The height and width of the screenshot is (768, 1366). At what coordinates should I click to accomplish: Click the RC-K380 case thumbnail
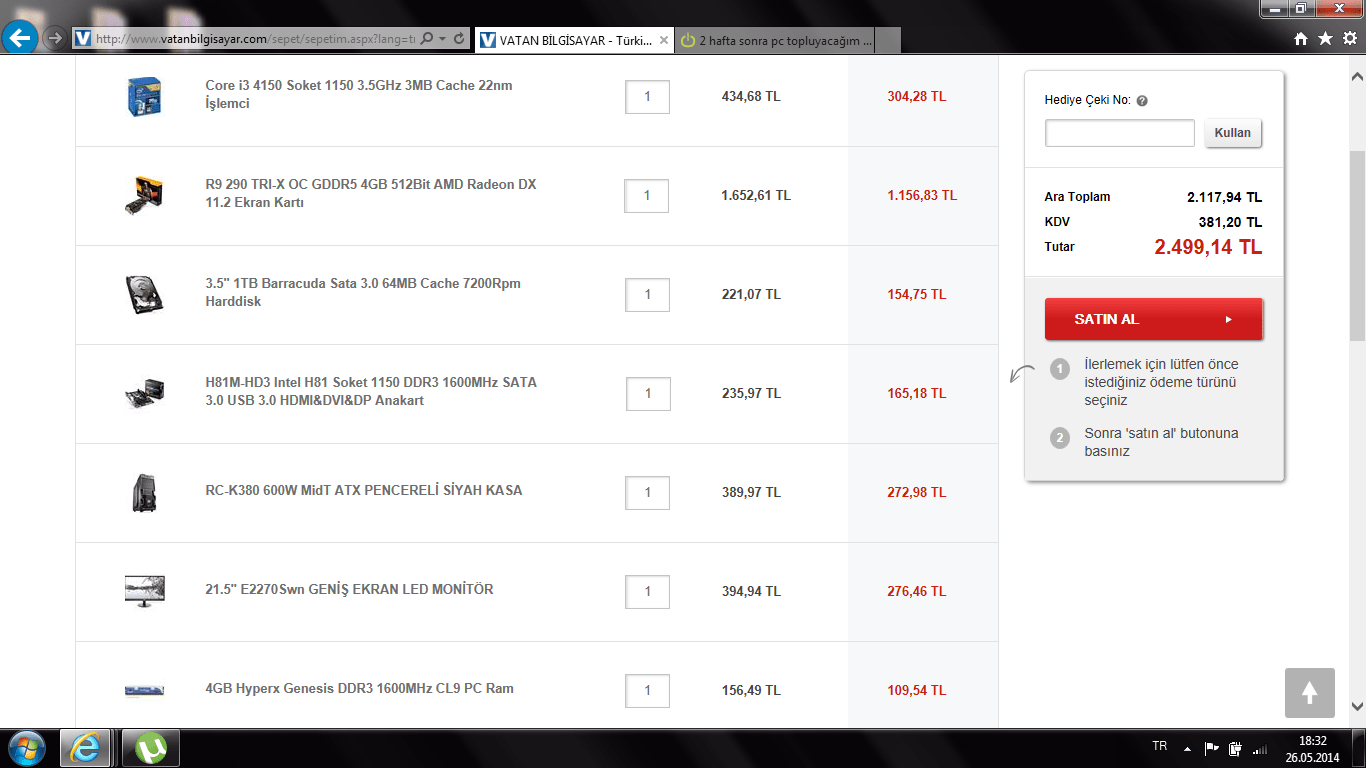tap(144, 492)
